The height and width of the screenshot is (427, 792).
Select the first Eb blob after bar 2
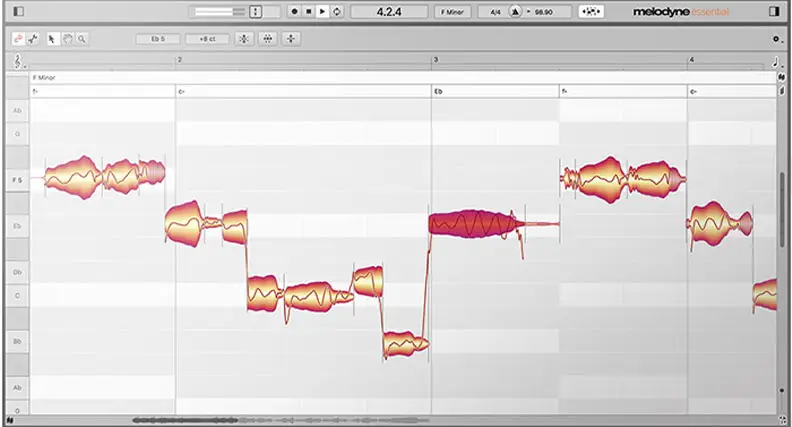[x=184, y=224]
